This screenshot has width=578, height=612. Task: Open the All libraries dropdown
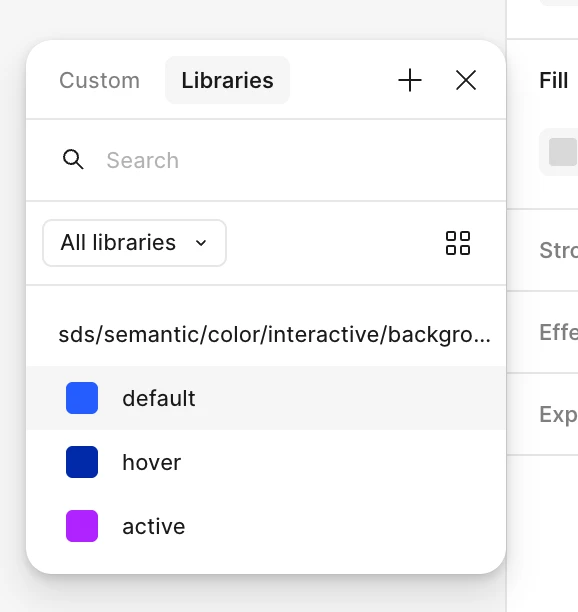tap(134, 243)
